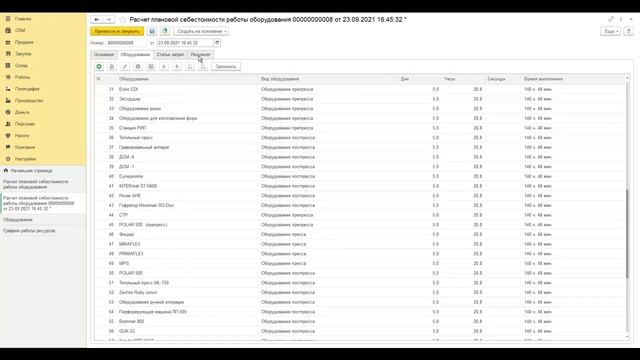Select row 55 Brehmer 882
The width and height of the screenshot is (640, 360).
360,321
